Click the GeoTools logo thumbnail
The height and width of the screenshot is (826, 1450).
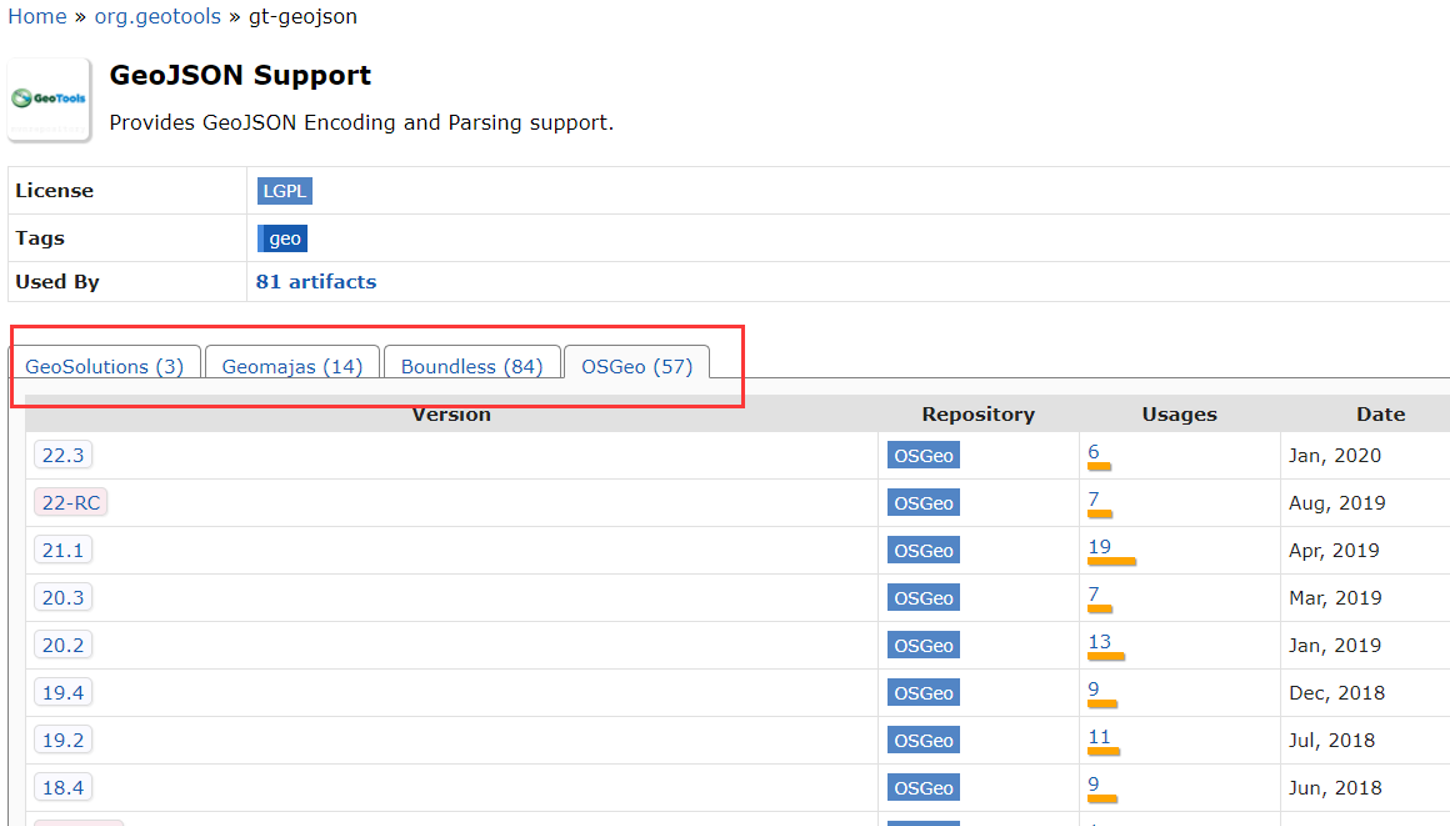(49, 99)
